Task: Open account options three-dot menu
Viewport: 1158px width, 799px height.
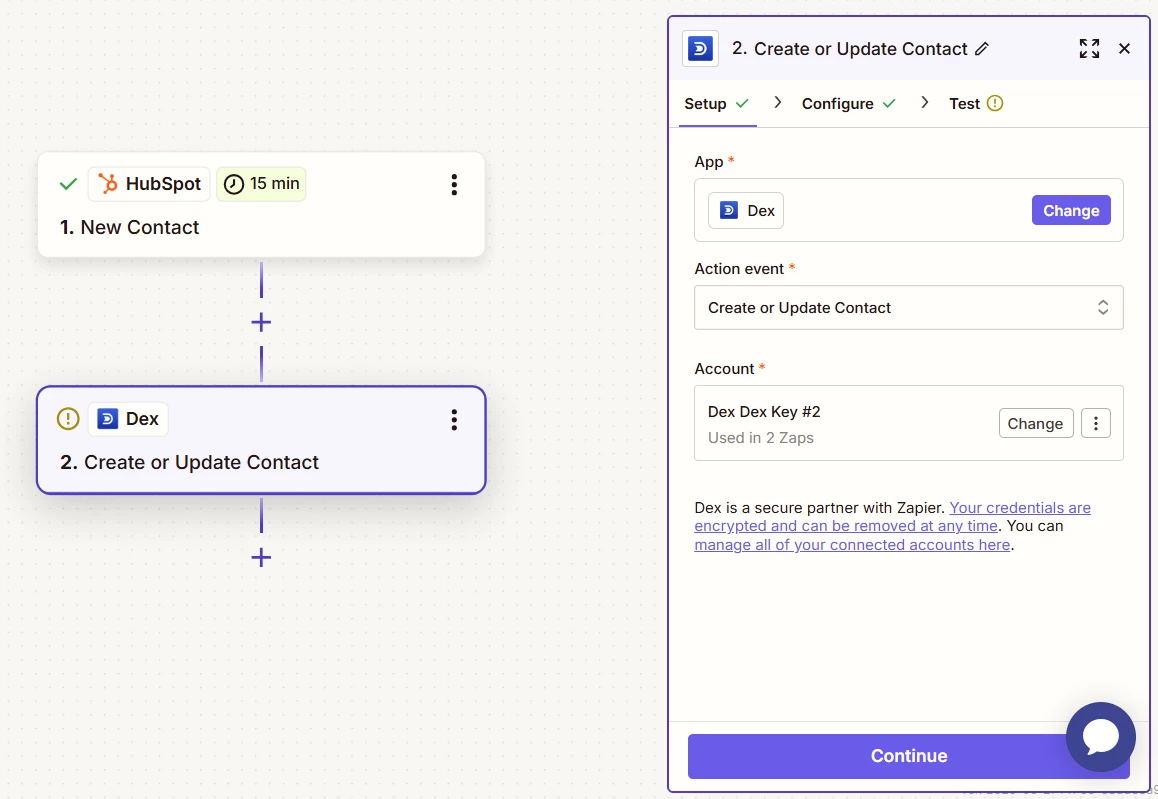Action: [x=1095, y=423]
